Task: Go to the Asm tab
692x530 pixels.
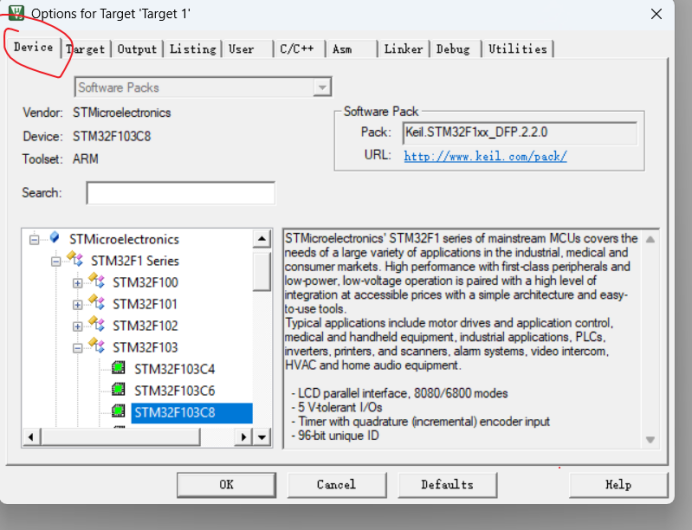Action: click(x=342, y=49)
